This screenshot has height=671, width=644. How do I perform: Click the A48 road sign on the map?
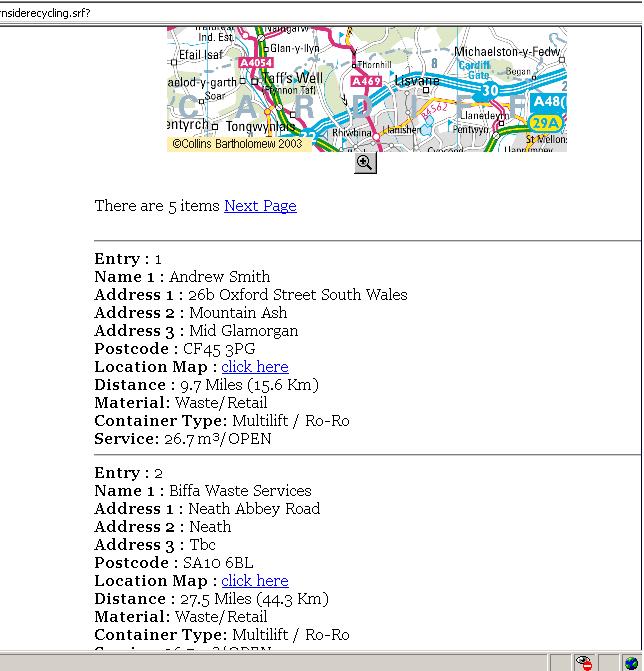pyautogui.click(x=549, y=102)
